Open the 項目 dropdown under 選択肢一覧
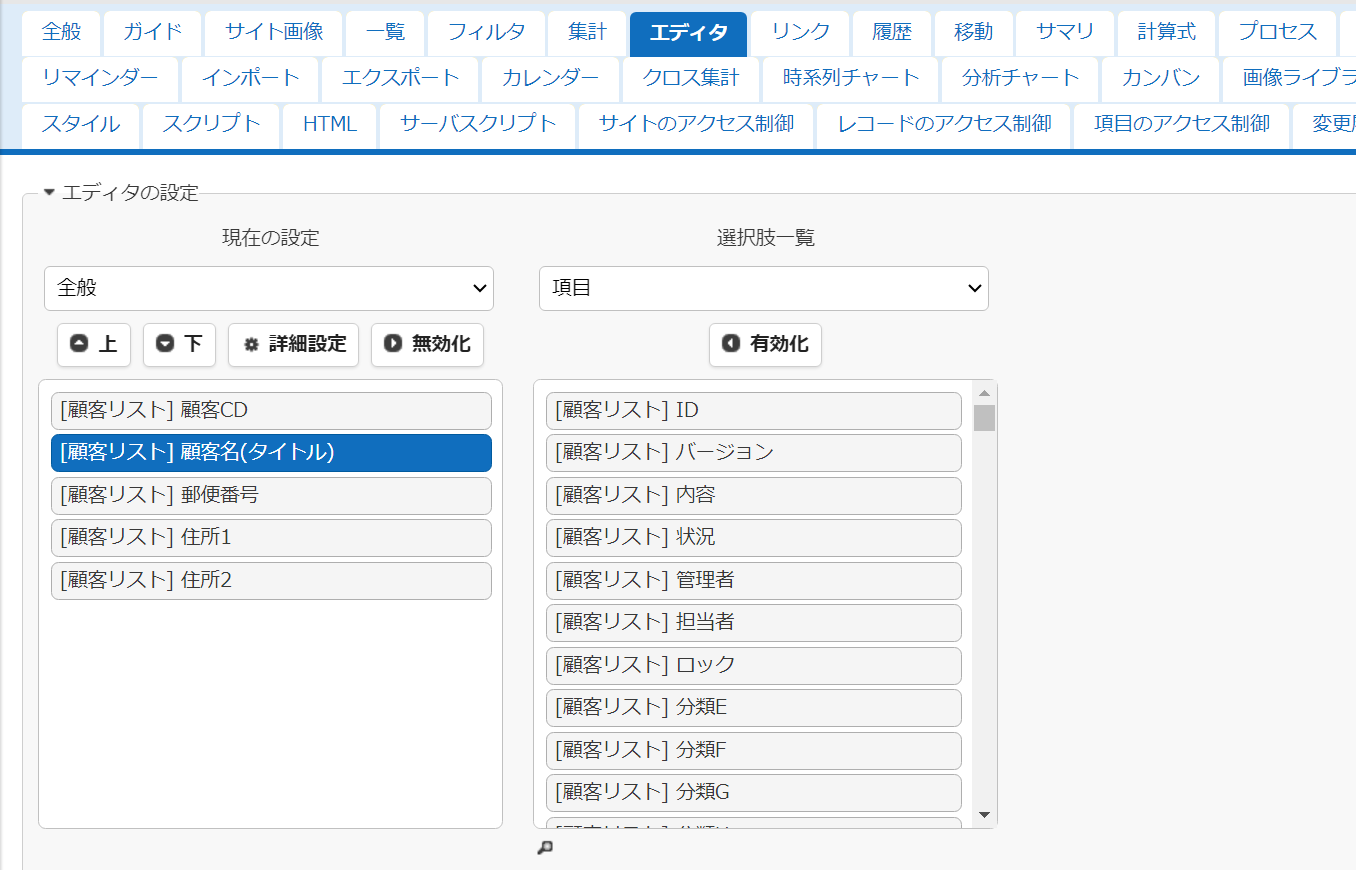 point(764,288)
